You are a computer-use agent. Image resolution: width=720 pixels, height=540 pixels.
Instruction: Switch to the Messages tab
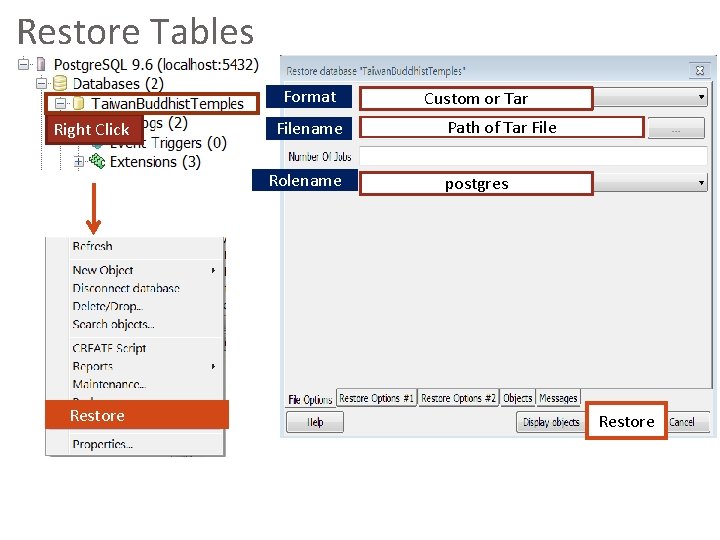pos(558,398)
